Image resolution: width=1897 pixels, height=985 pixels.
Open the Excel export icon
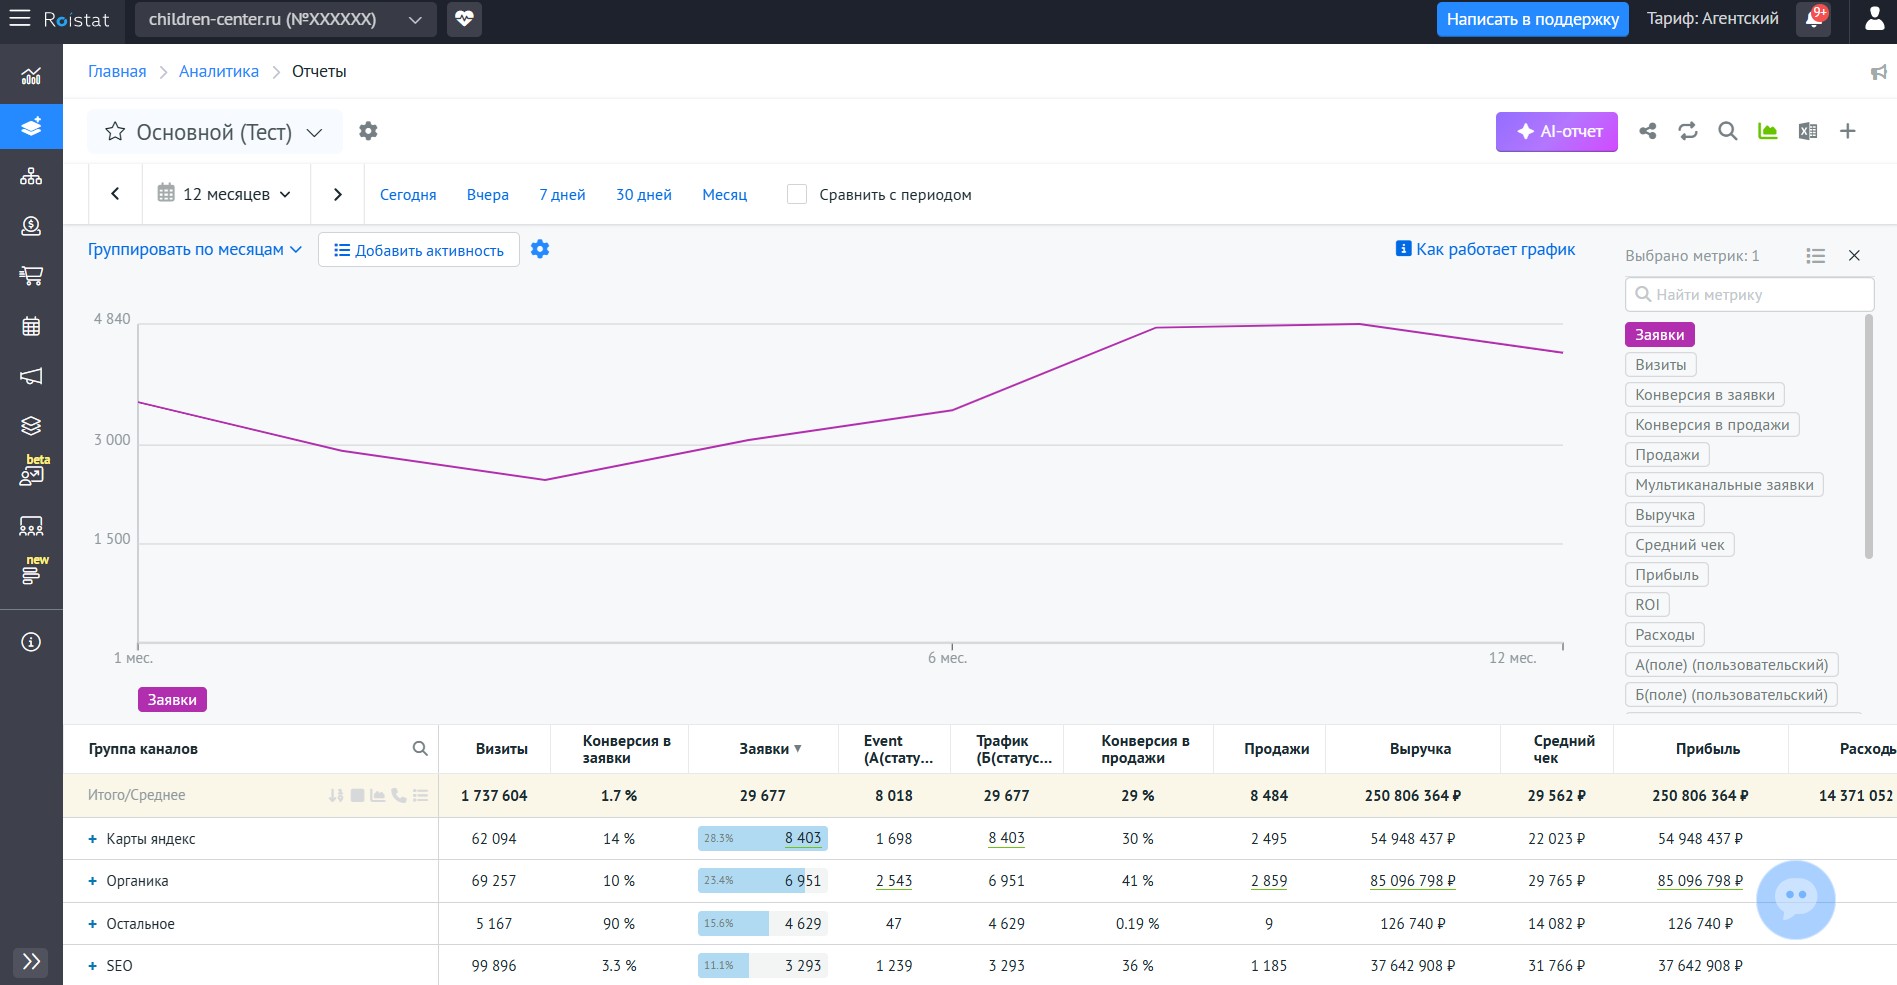(x=1807, y=131)
